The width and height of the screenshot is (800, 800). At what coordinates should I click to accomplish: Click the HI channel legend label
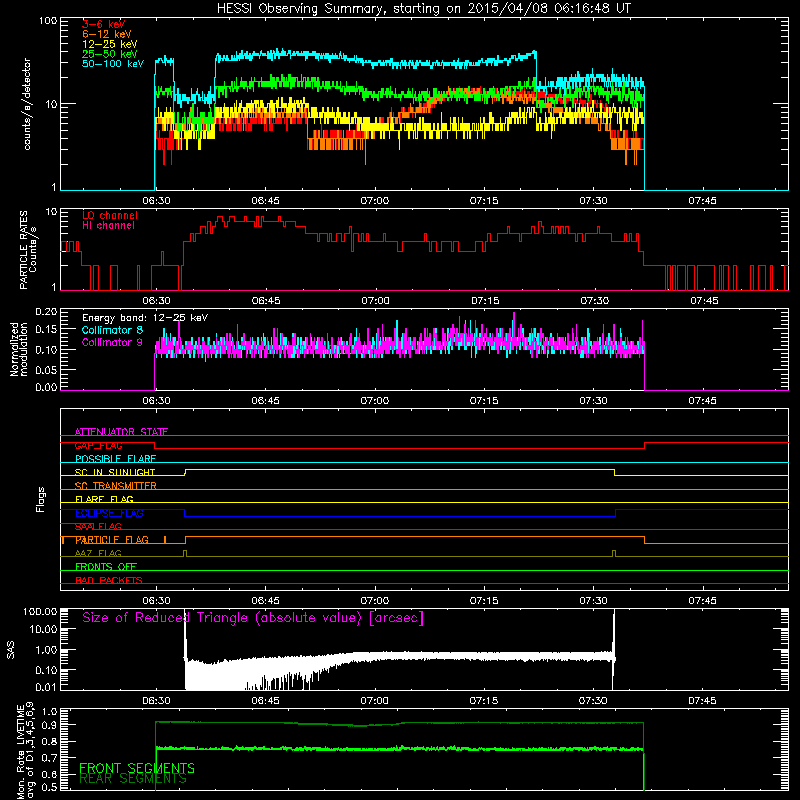click(x=108, y=226)
